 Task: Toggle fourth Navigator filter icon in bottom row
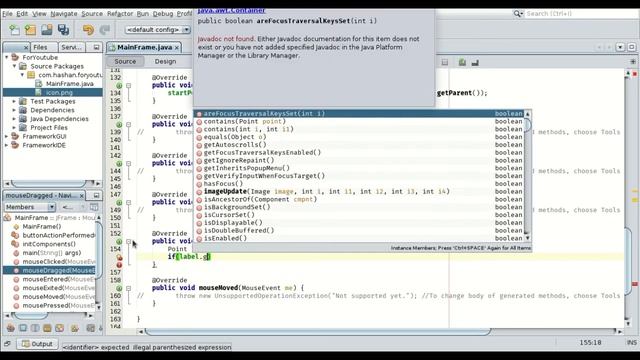(x=47, y=328)
